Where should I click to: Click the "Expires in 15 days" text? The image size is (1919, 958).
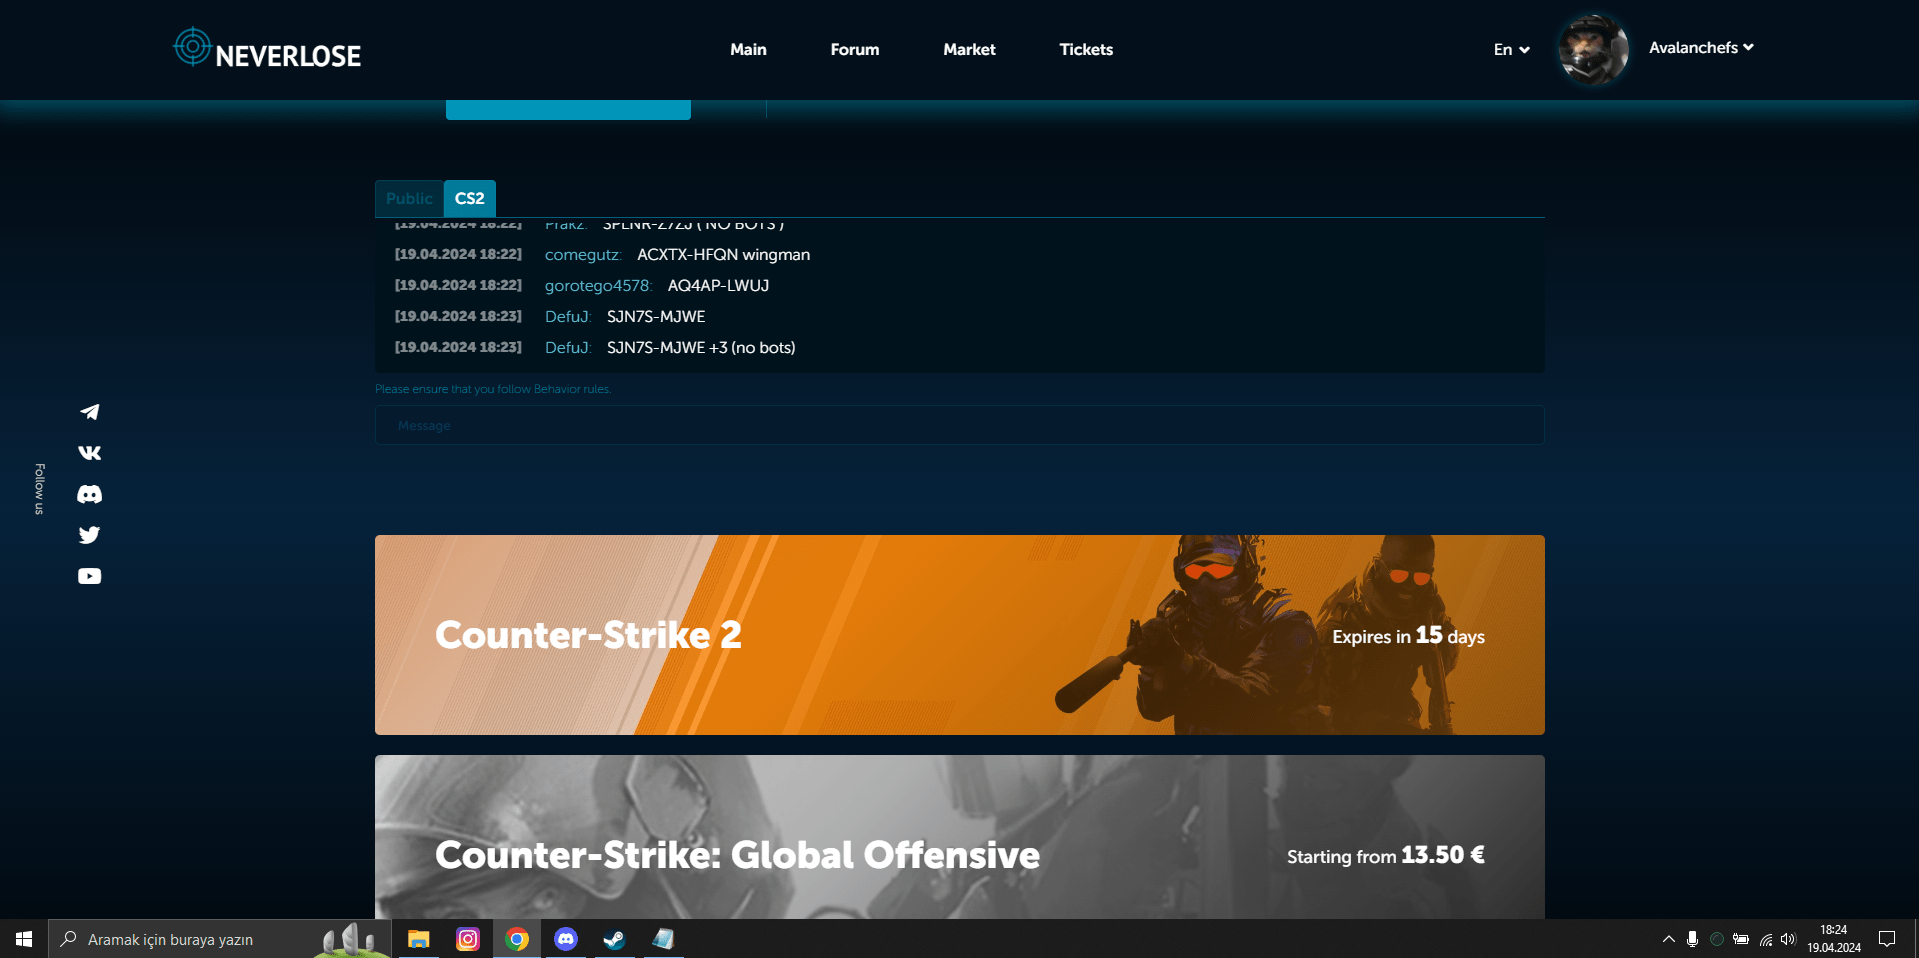coord(1408,636)
